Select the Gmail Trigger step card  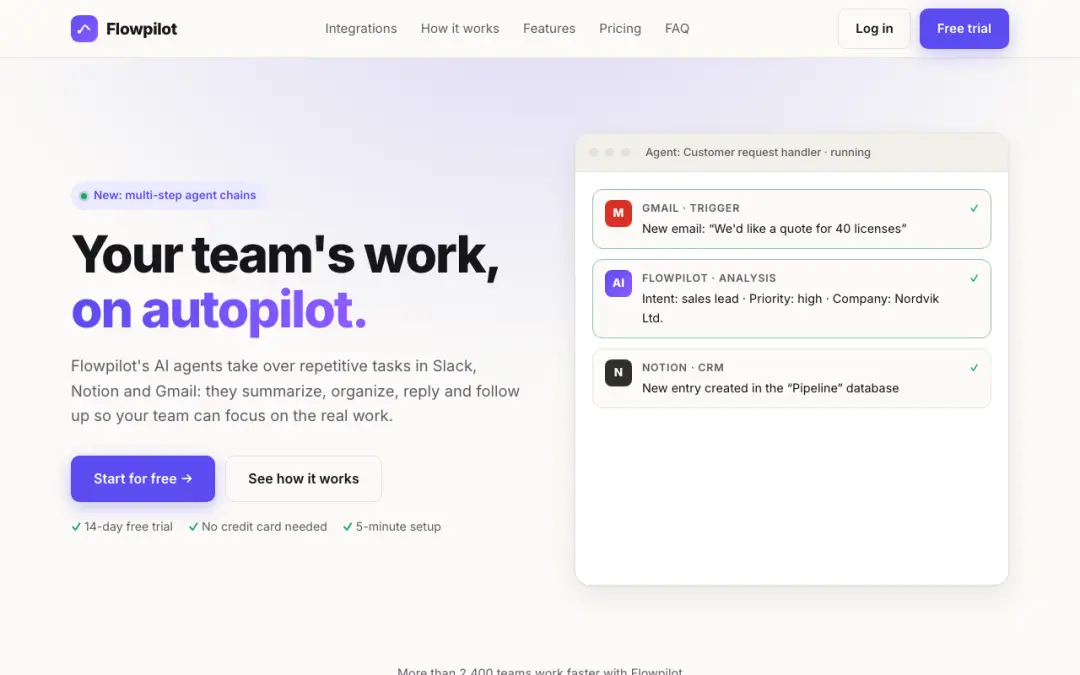point(791,219)
